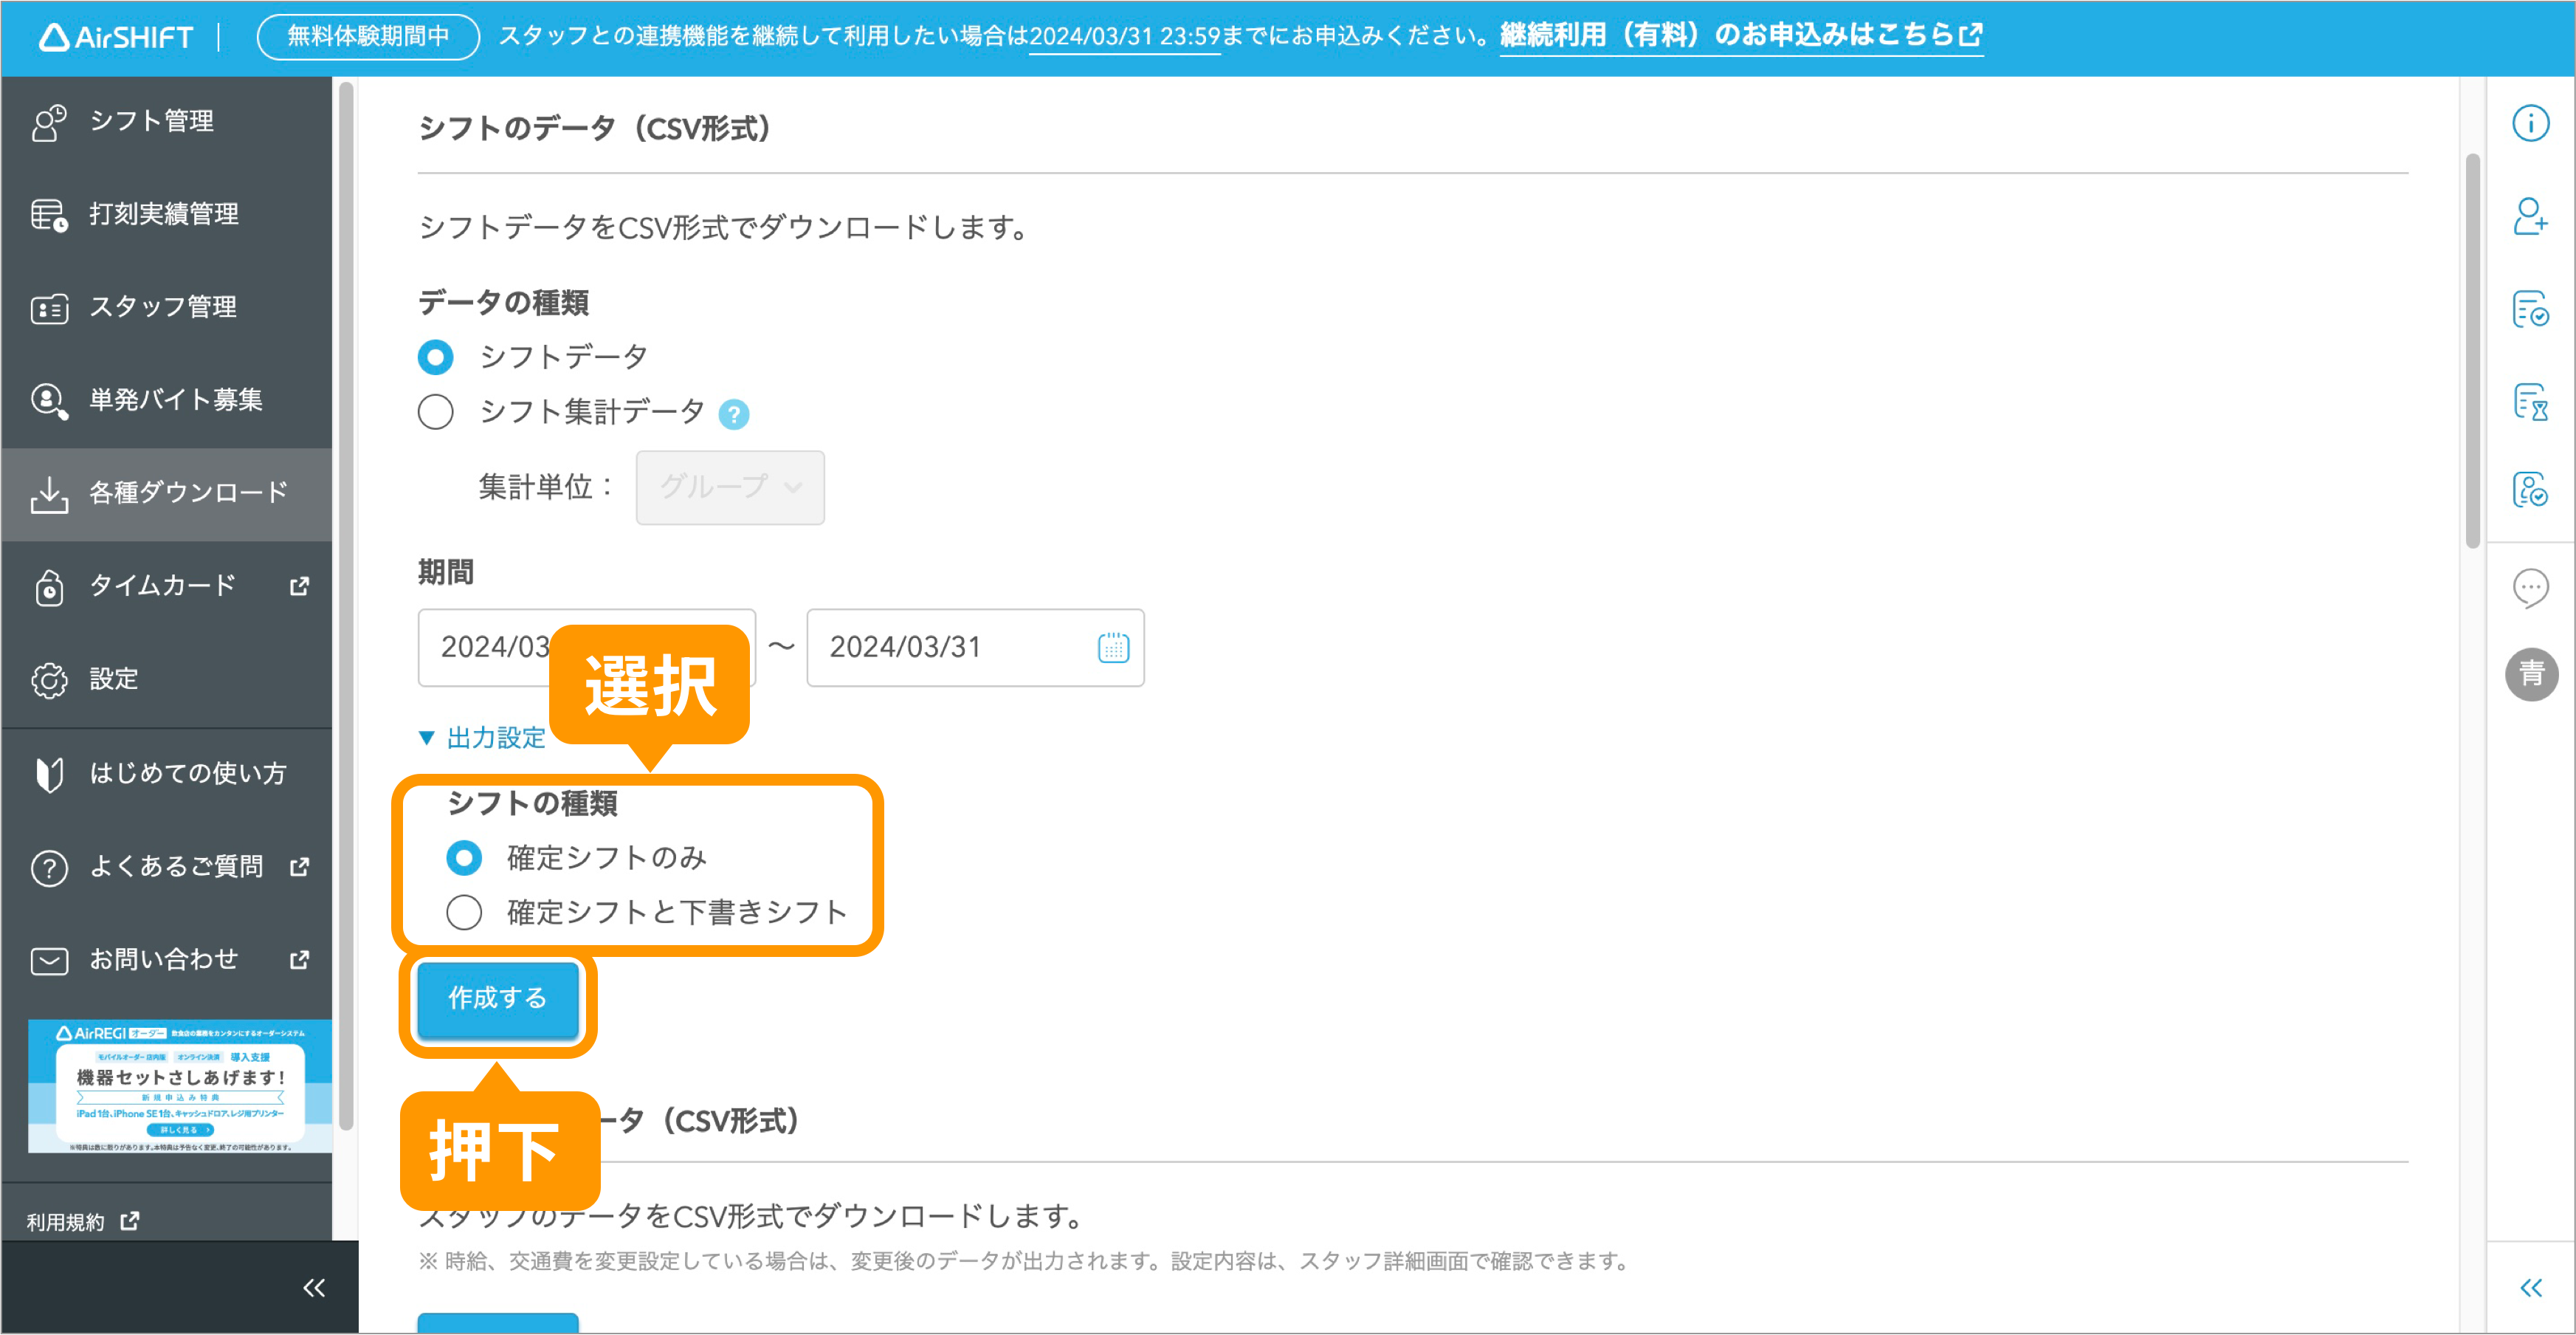Click the 青 user avatar
The width and height of the screenshot is (2576, 1335).
pos(2531,674)
